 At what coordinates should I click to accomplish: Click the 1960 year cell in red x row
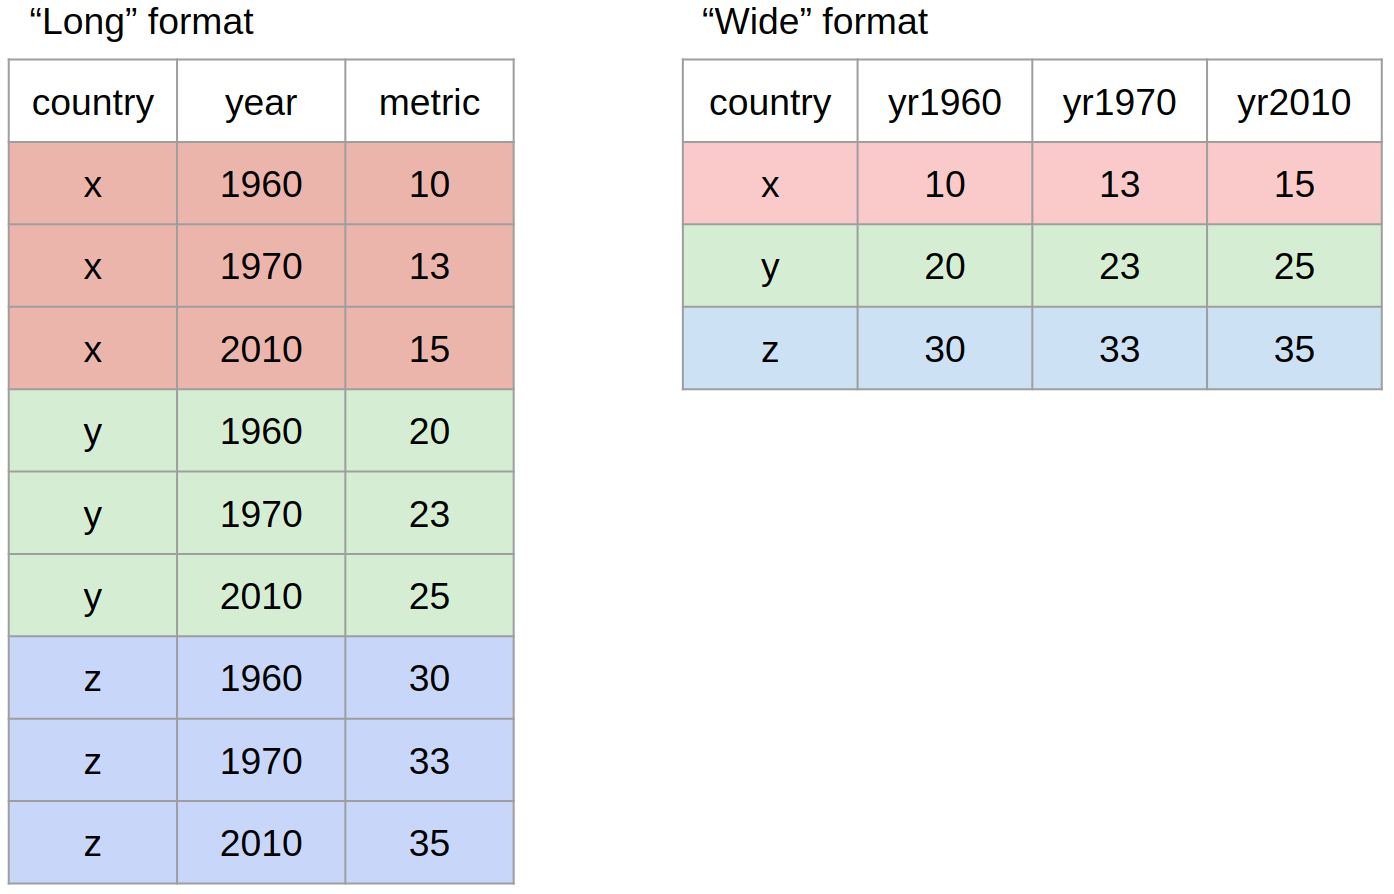point(261,184)
